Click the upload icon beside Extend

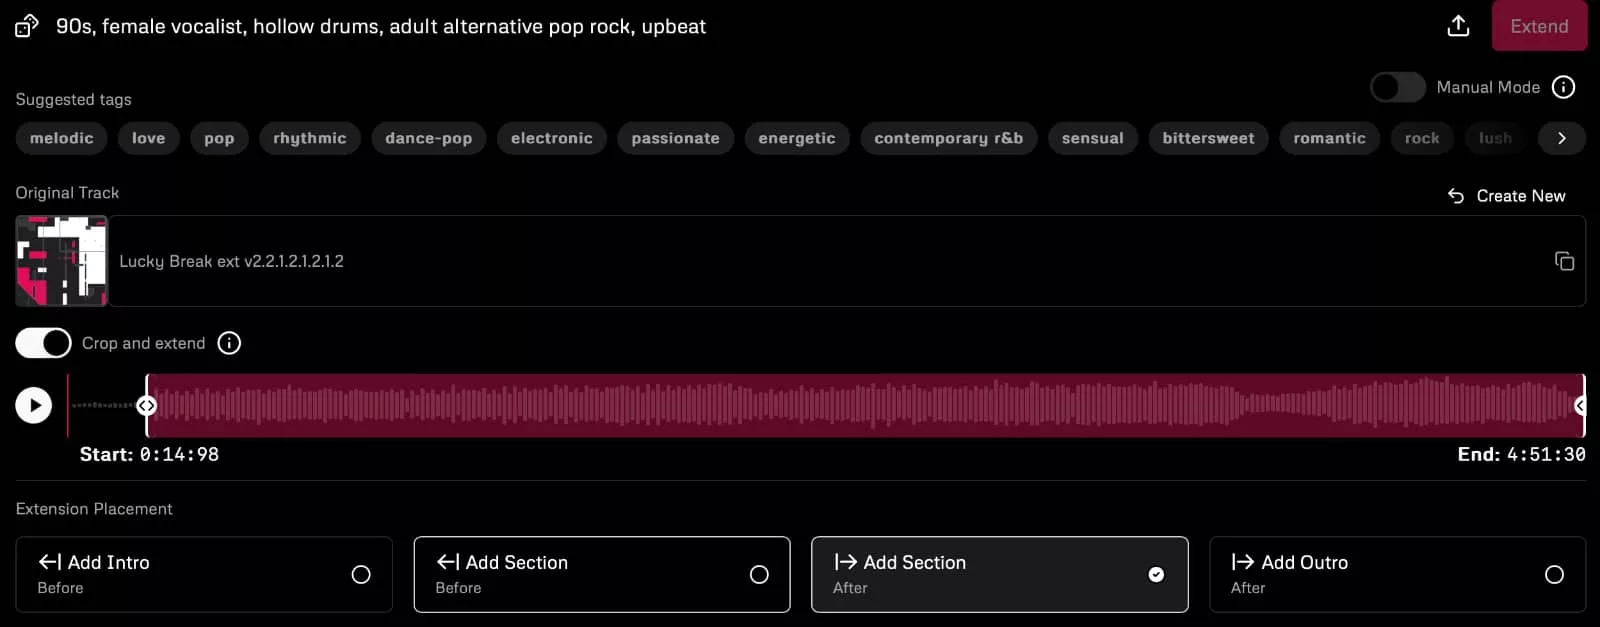1458,26
